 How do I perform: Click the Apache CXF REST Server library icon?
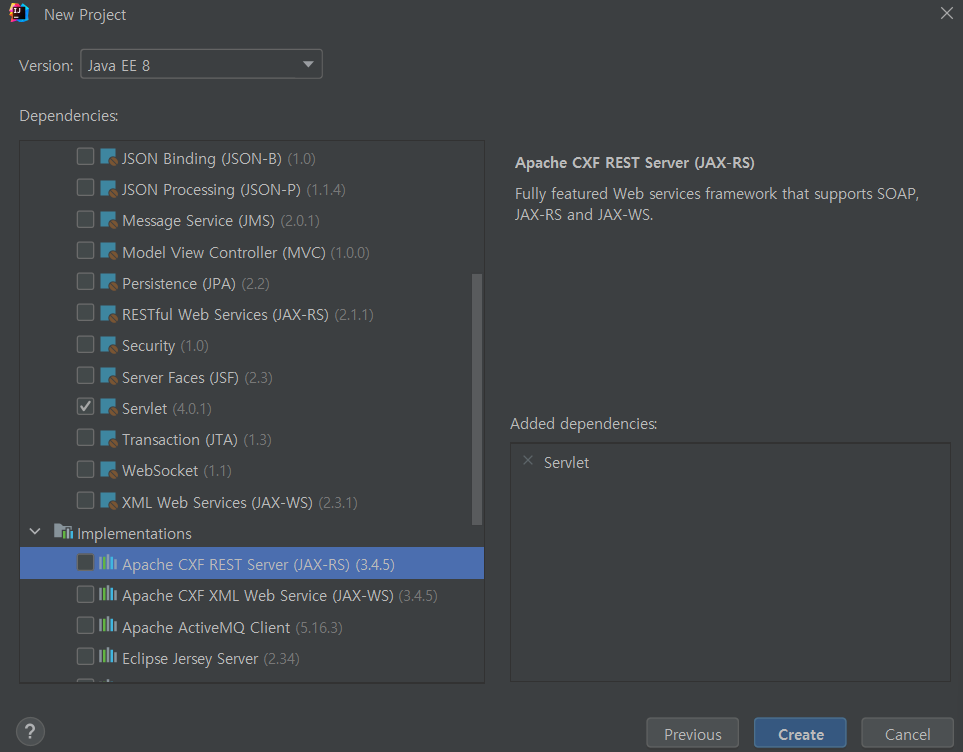[108, 562]
